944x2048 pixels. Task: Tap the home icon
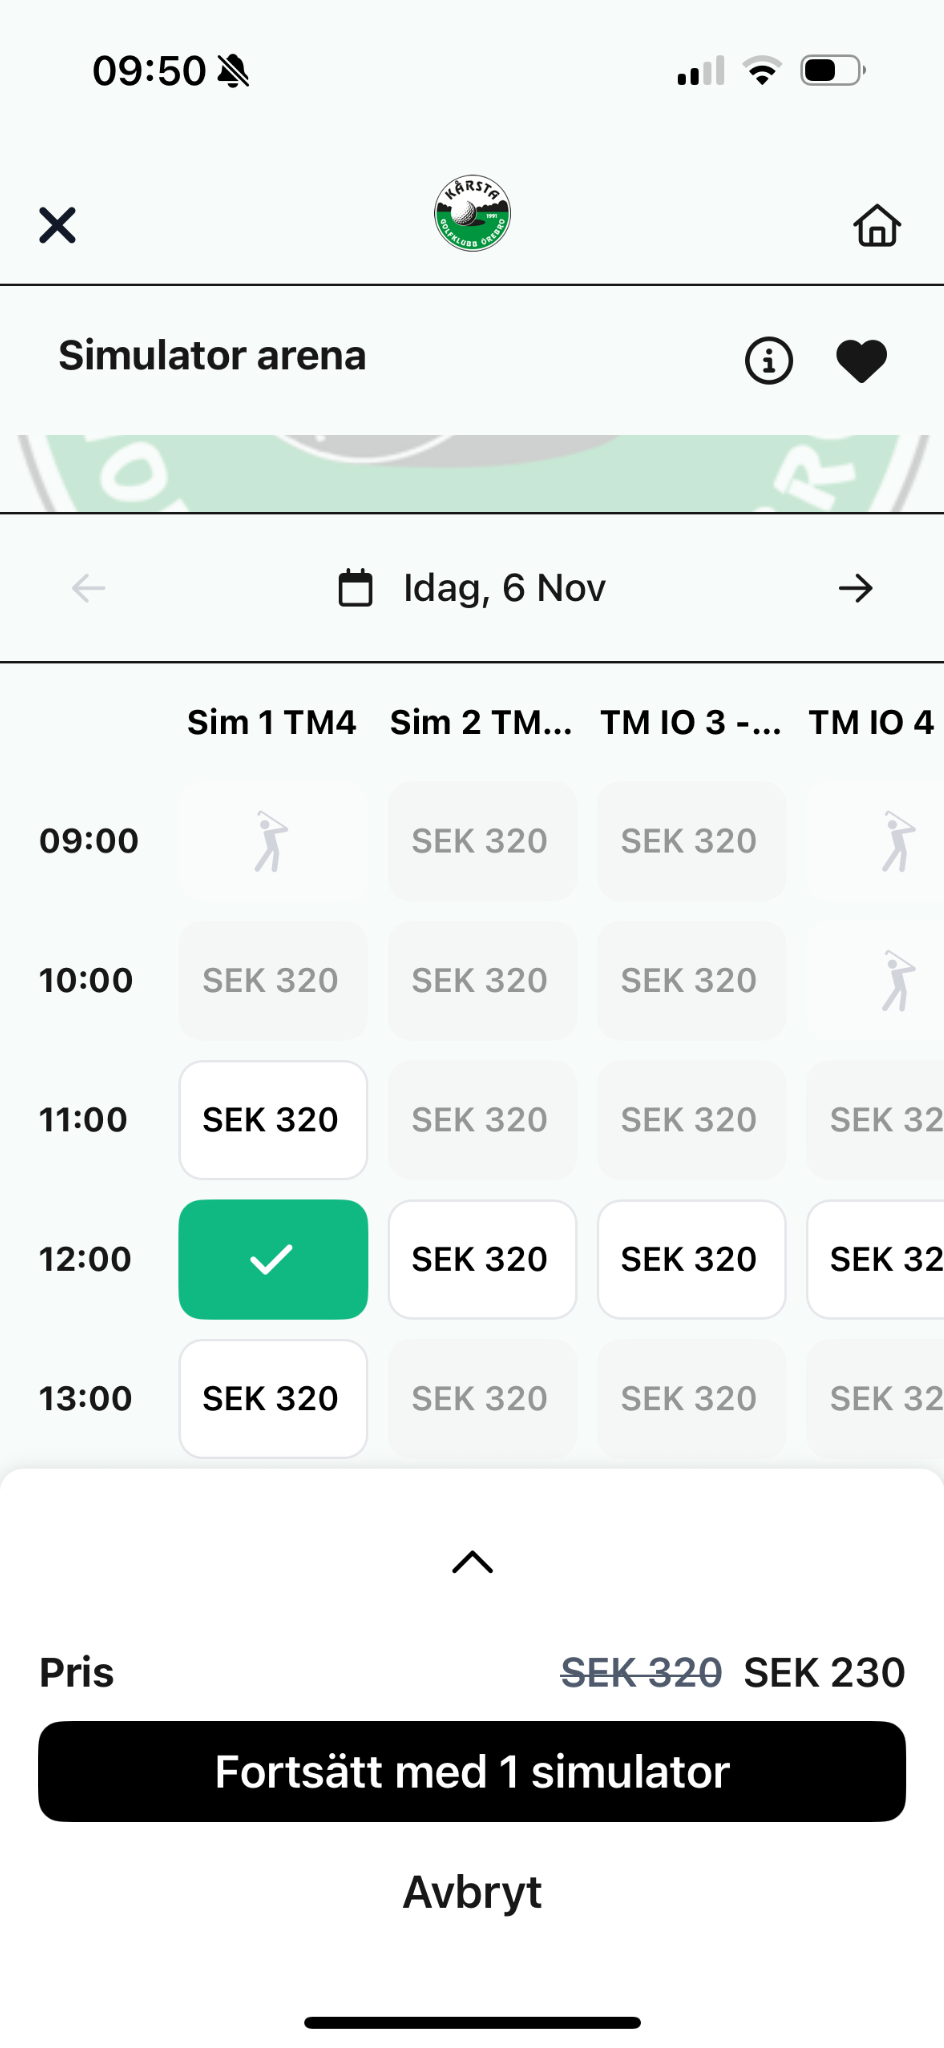coord(877,225)
